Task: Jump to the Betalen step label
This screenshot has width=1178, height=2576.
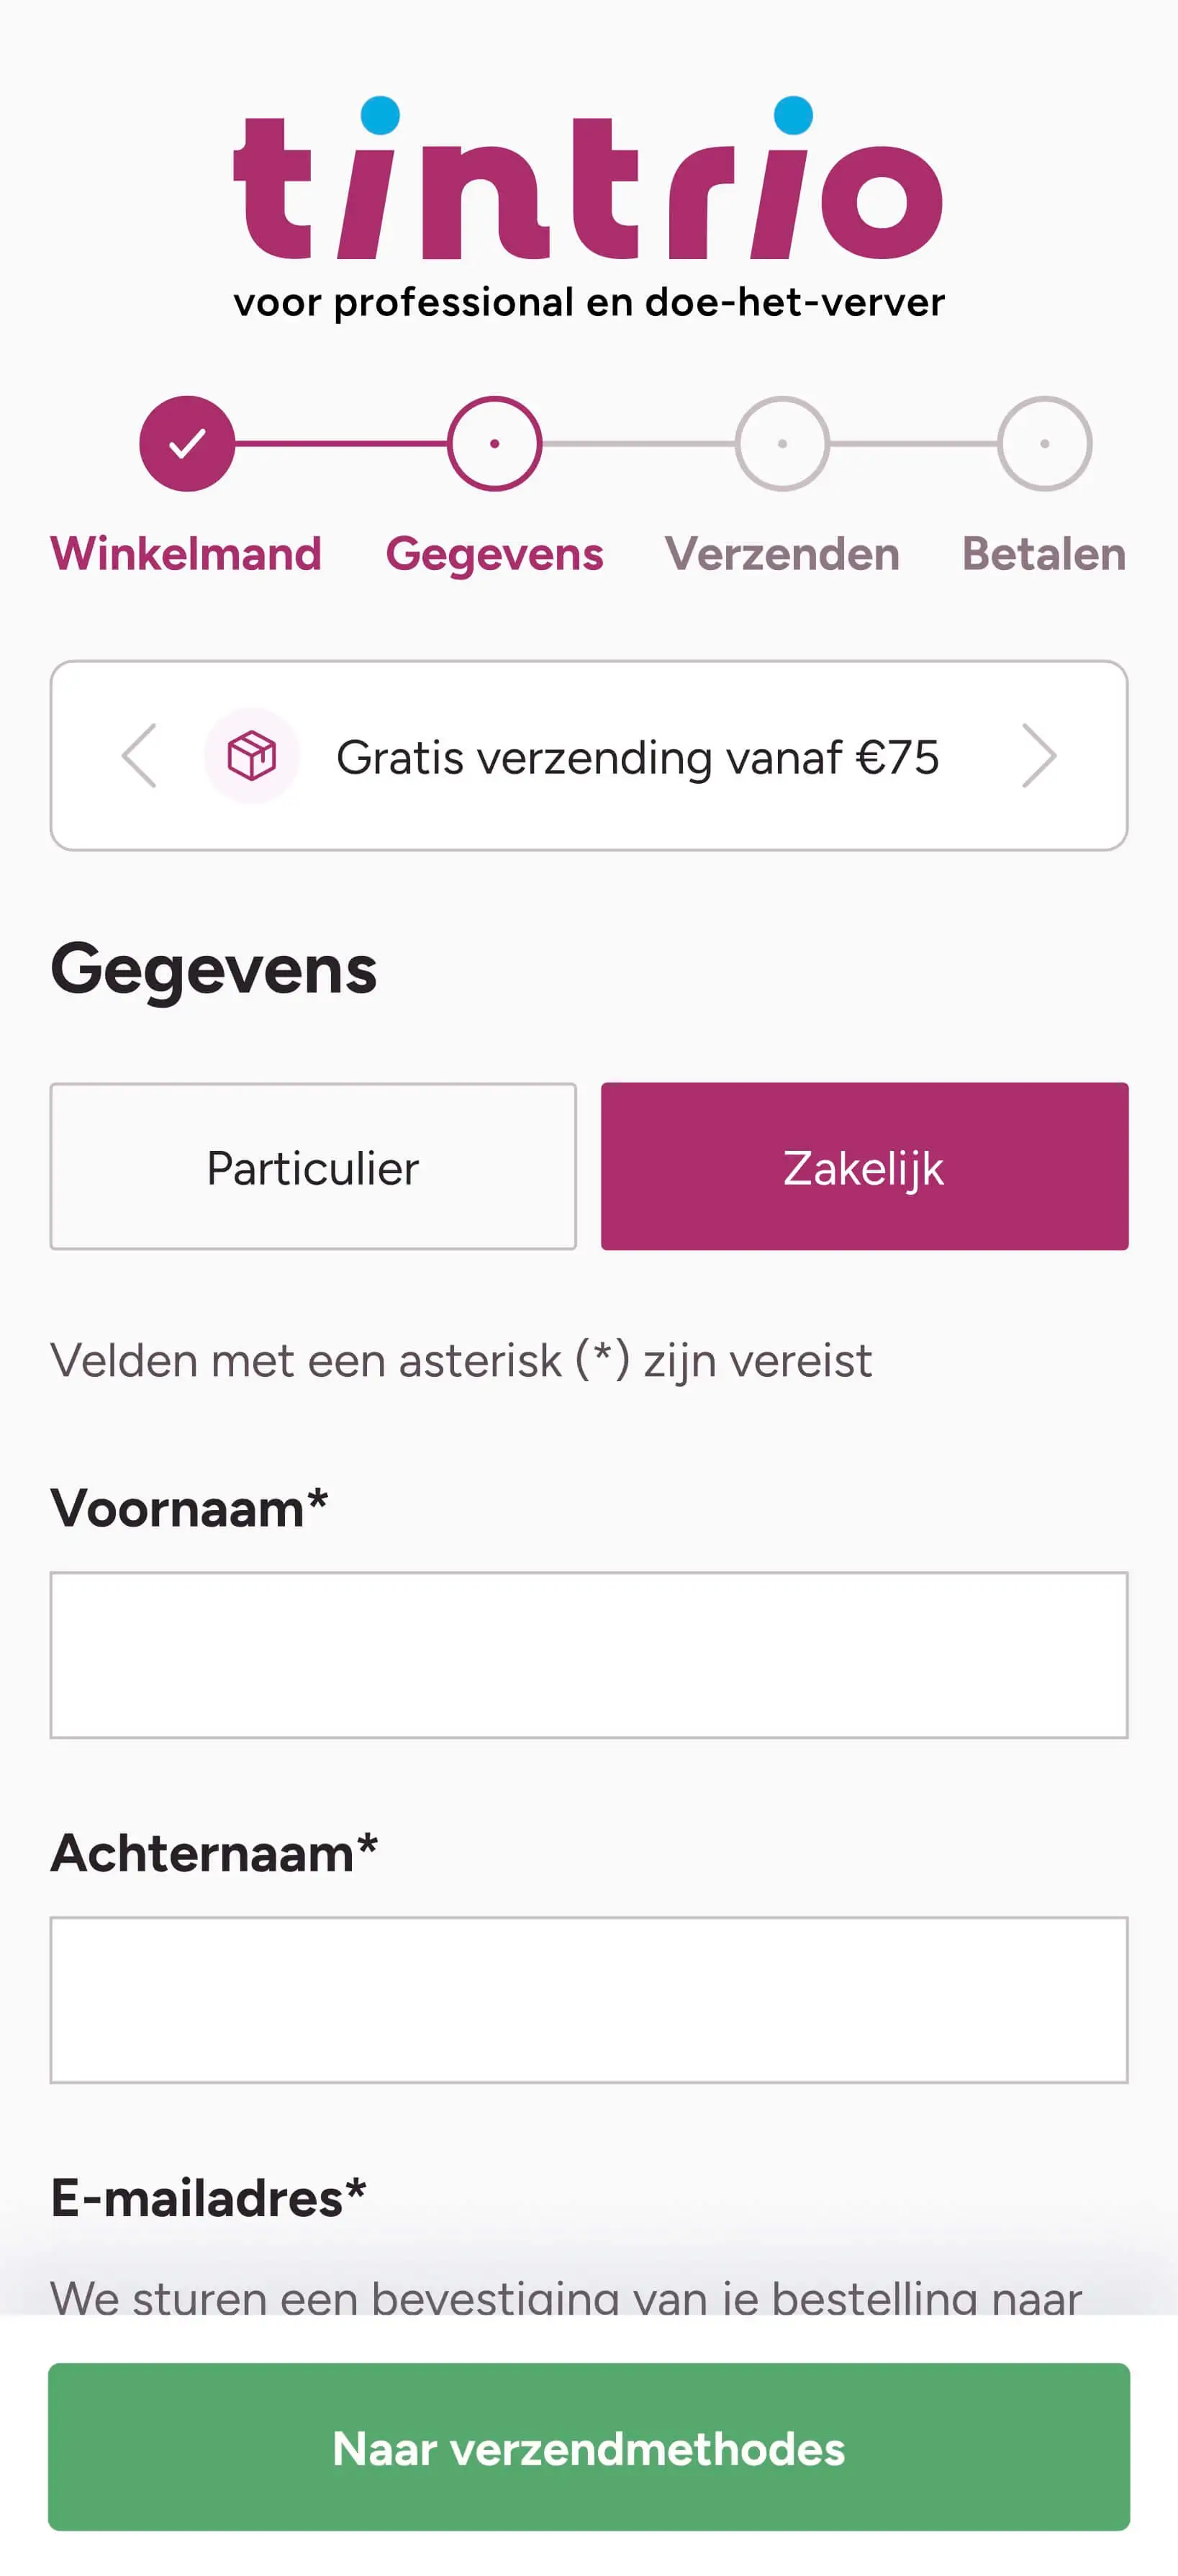Action: (x=1044, y=554)
